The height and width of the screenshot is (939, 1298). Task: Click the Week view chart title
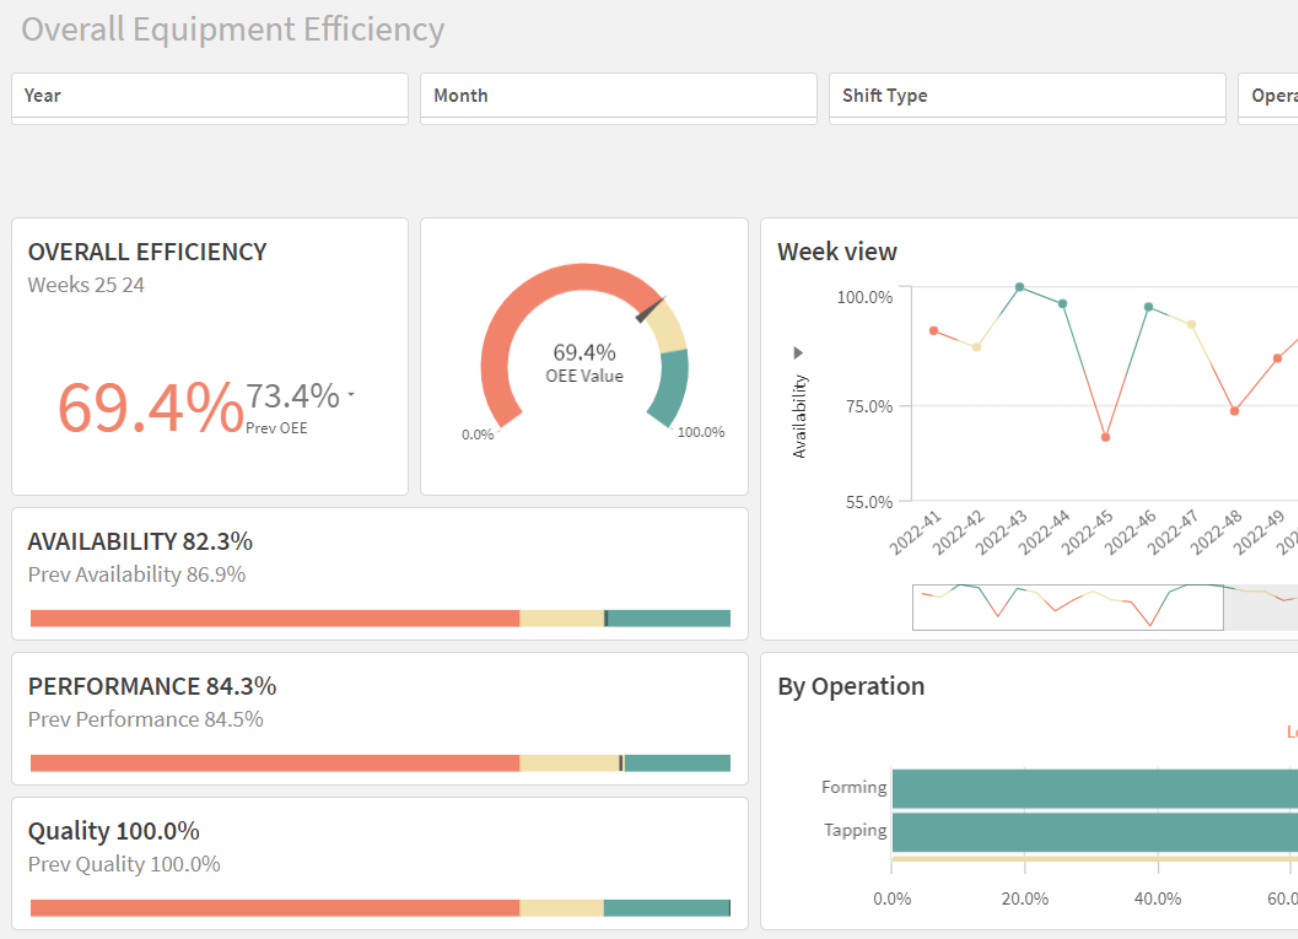[x=837, y=251]
